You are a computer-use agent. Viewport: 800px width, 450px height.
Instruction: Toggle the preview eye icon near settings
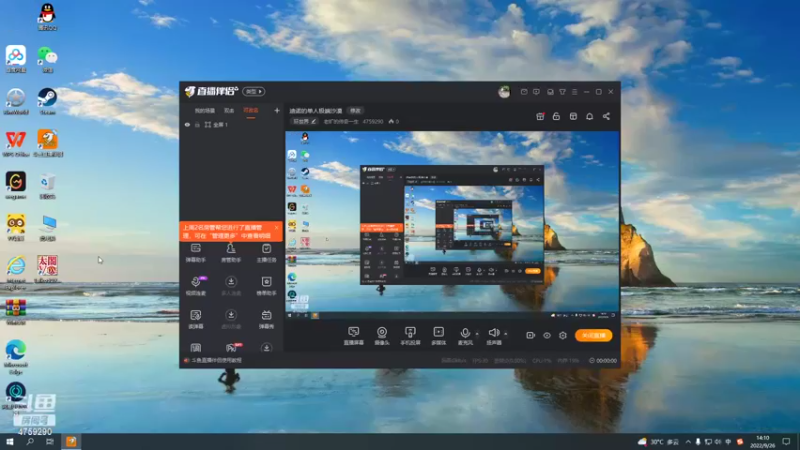pyautogui.click(x=547, y=335)
